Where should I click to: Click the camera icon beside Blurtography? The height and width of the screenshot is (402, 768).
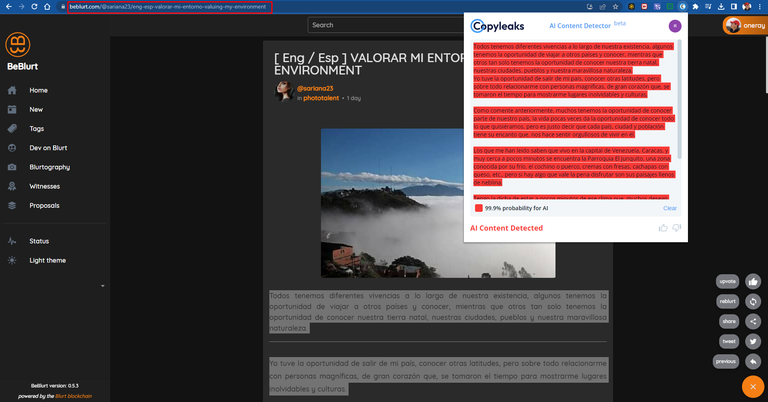coord(12,167)
